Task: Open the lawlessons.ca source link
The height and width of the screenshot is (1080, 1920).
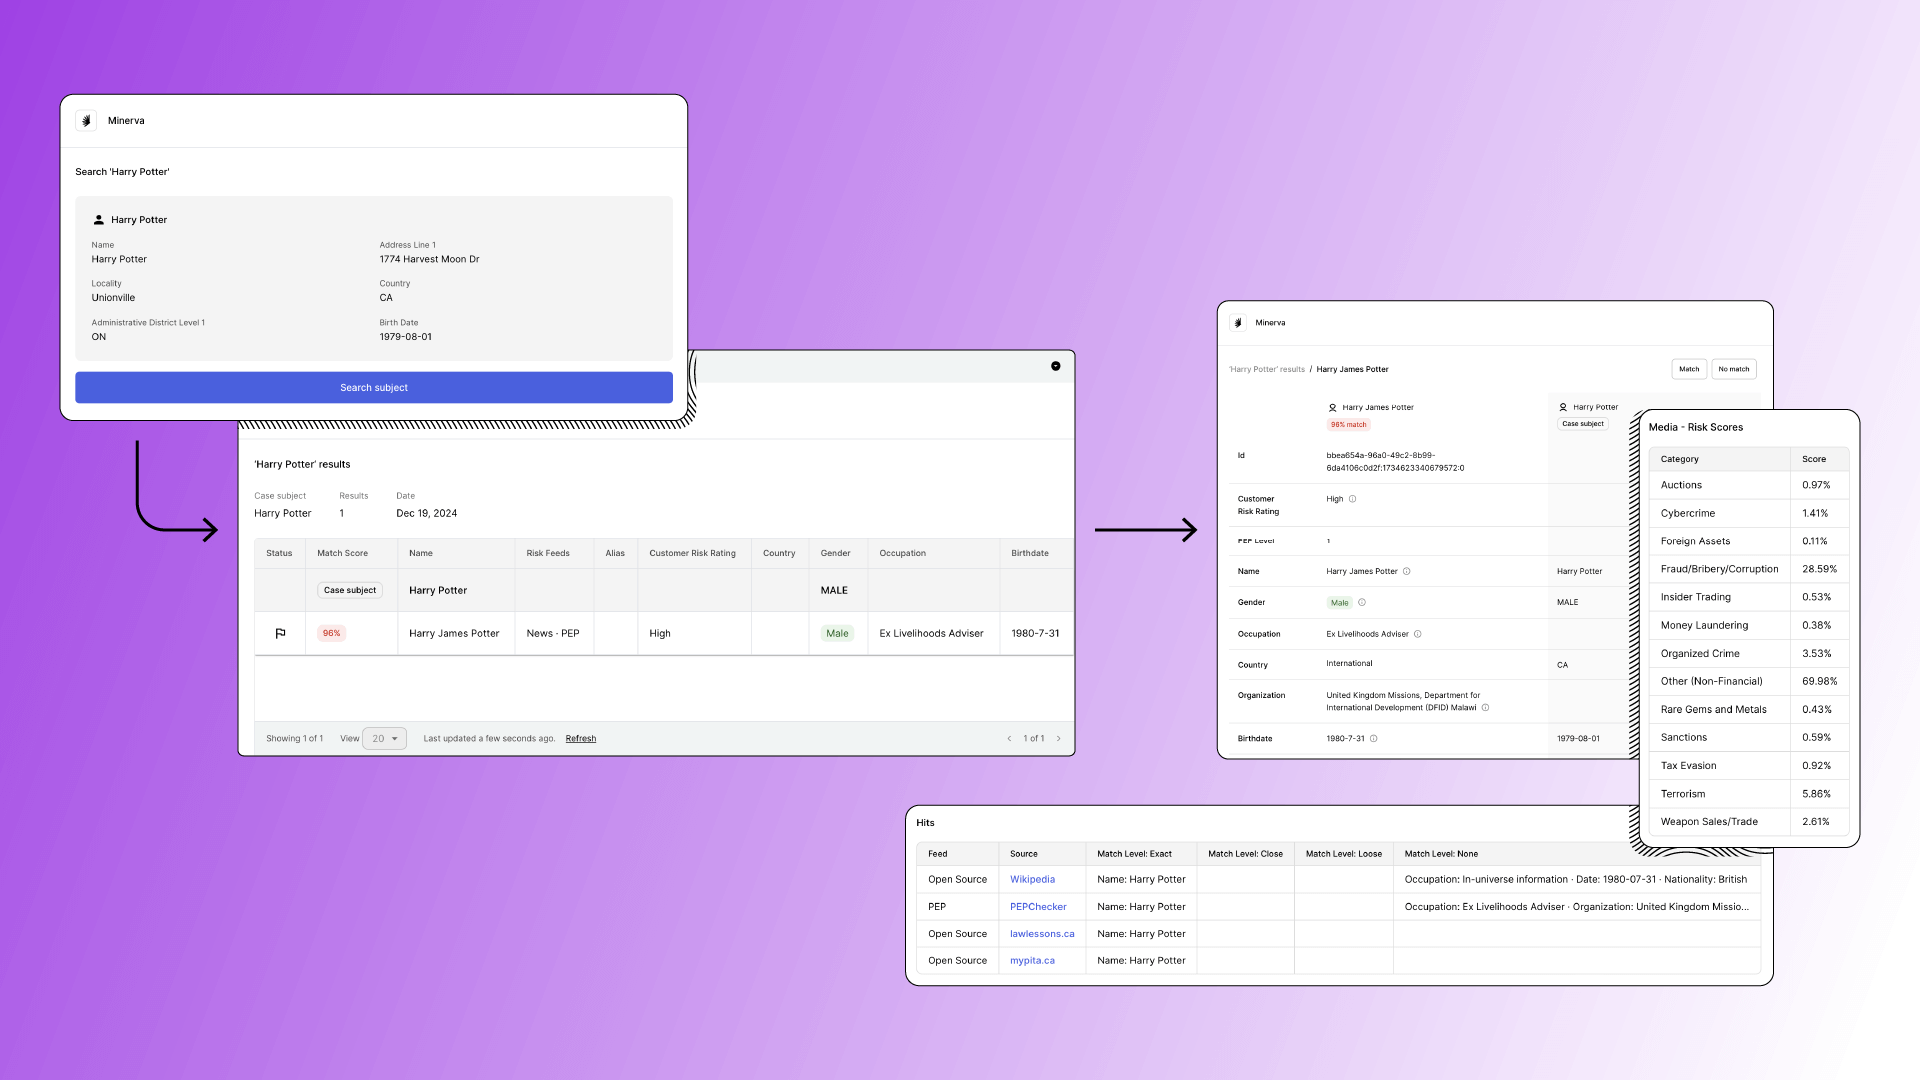Action: point(1042,934)
